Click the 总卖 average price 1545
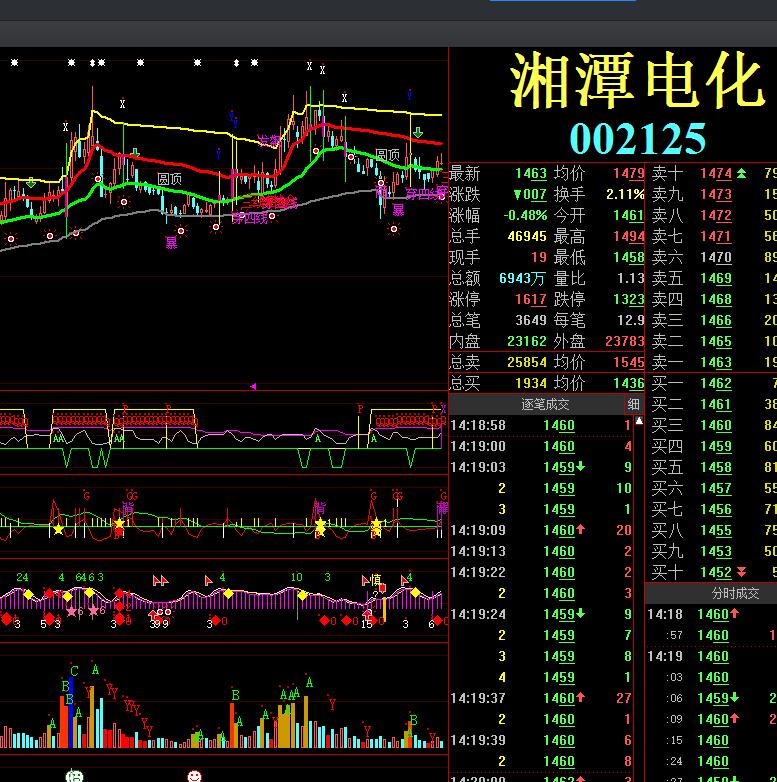This screenshot has width=777, height=782. coord(628,362)
